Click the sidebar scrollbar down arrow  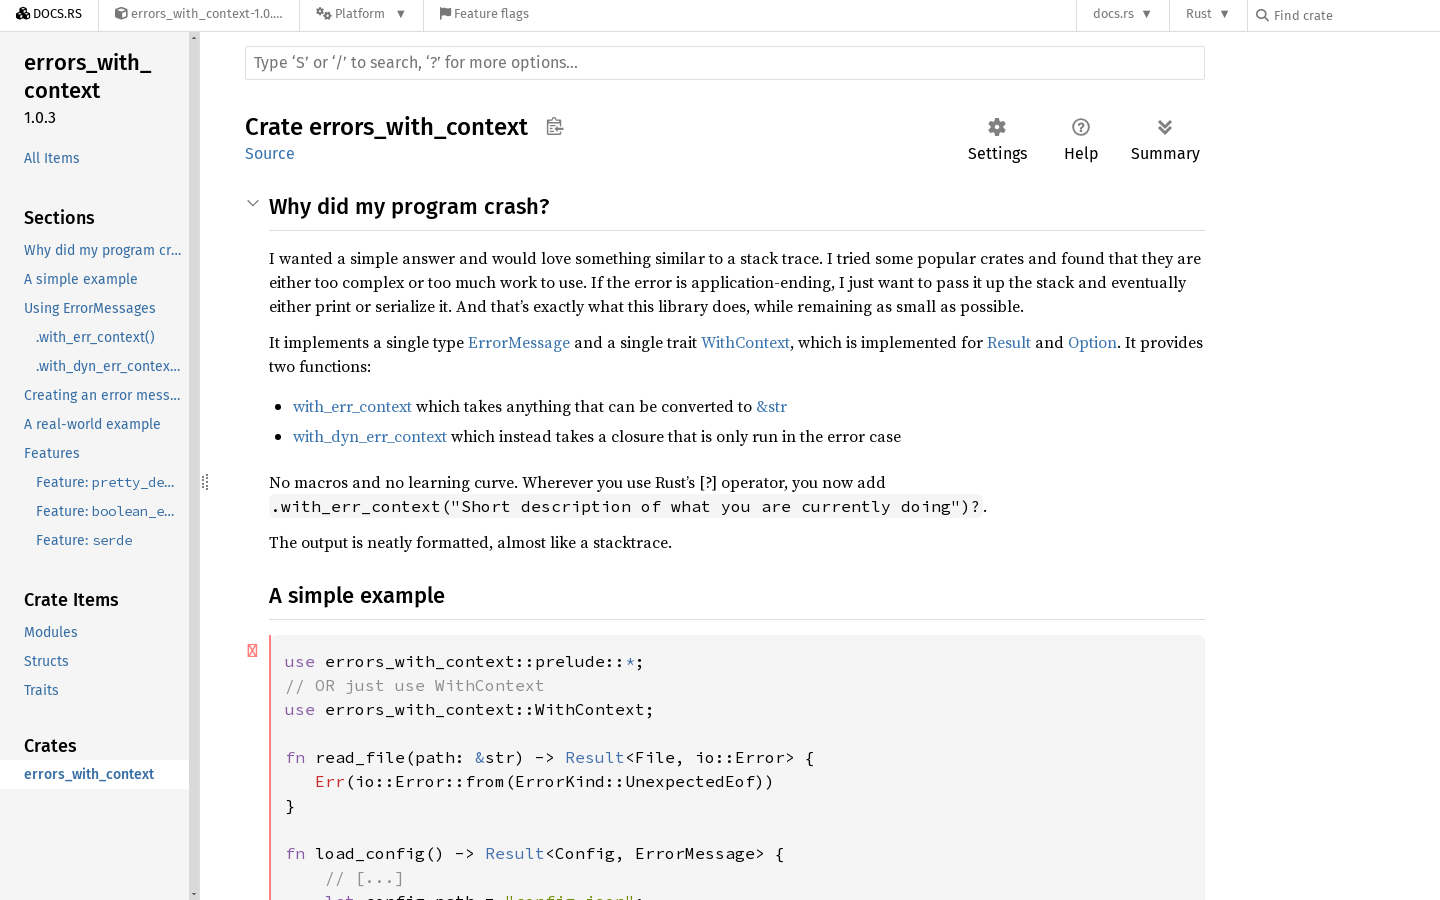click(194, 893)
